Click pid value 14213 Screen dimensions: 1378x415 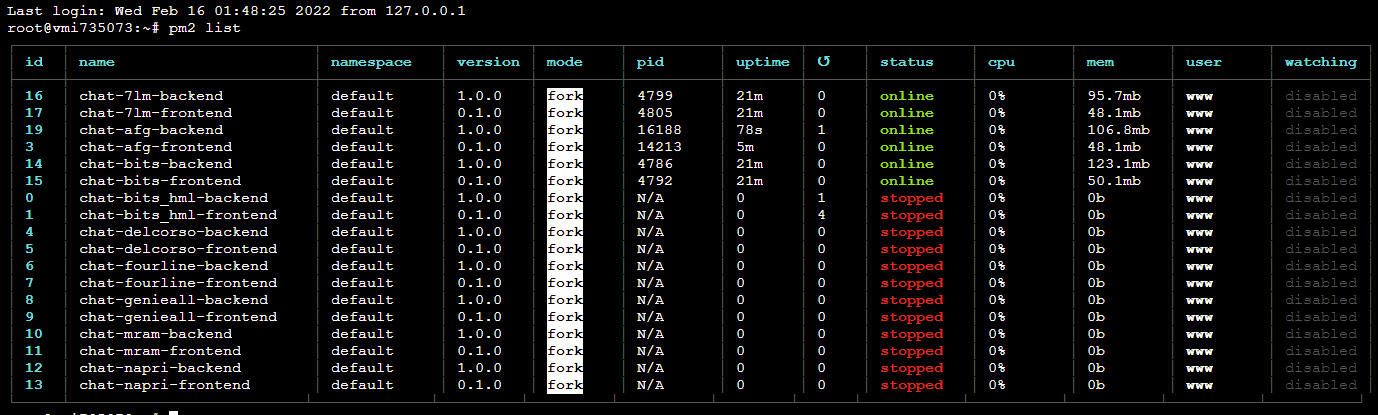659,147
